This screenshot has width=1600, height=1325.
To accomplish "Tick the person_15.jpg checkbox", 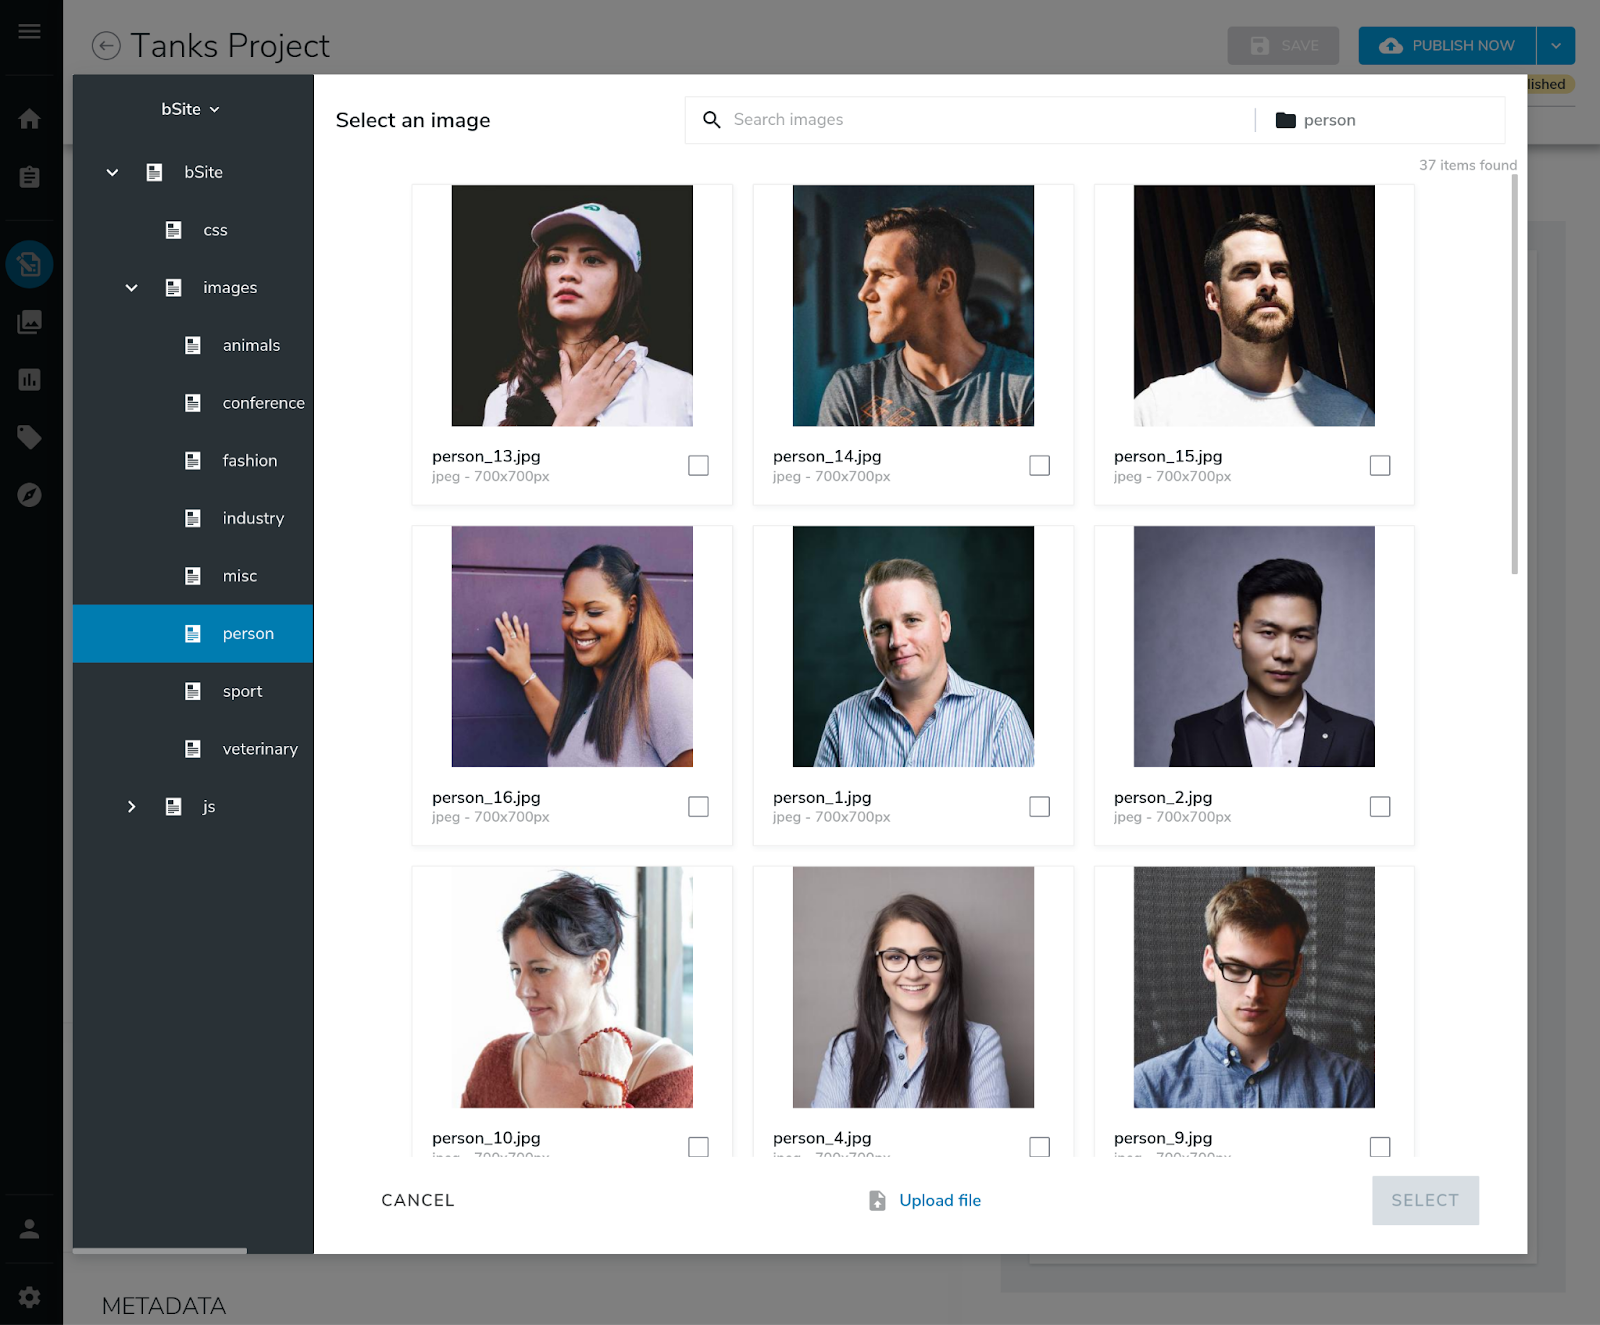I will (x=1380, y=466).
